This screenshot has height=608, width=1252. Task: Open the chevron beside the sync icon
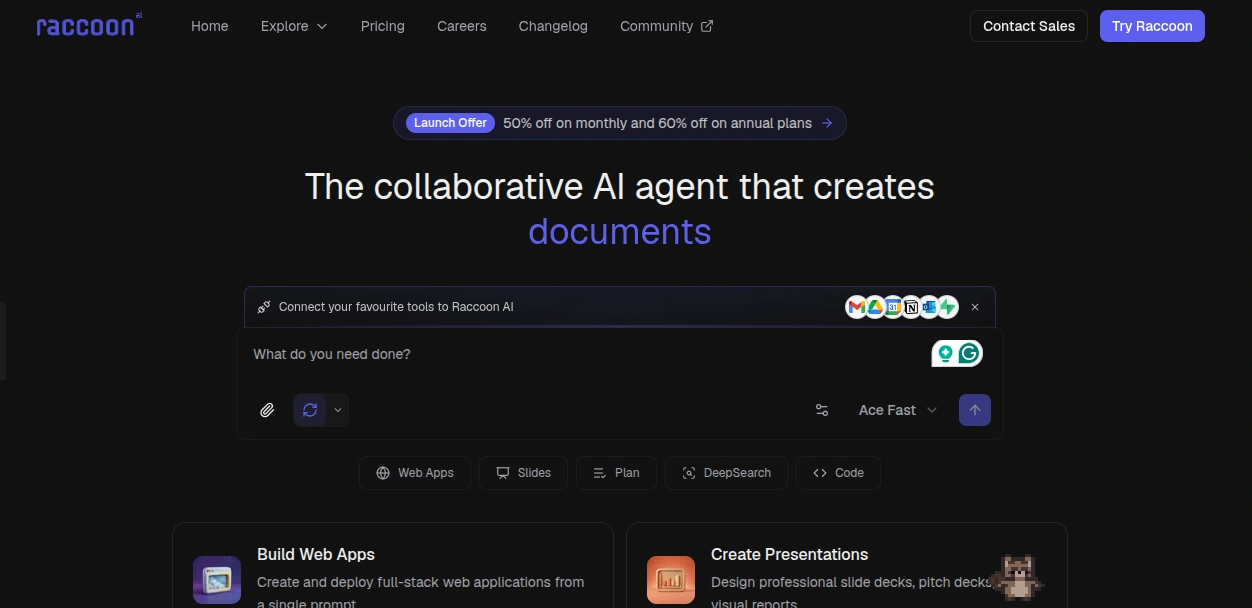[x=338, y=410]
